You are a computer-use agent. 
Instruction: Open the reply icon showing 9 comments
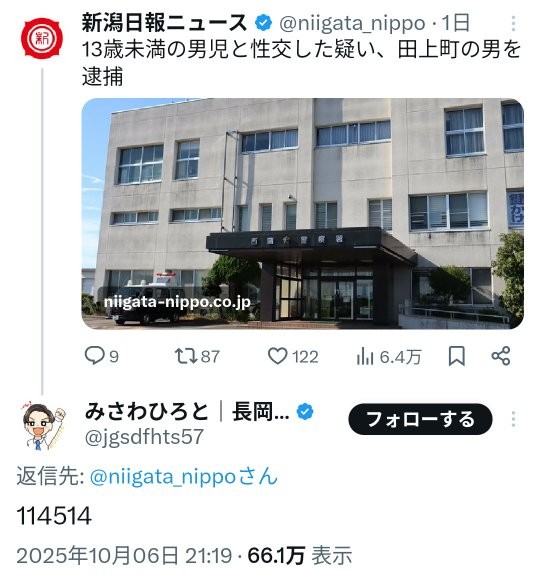pyautogui.click(x=95, y=356)
